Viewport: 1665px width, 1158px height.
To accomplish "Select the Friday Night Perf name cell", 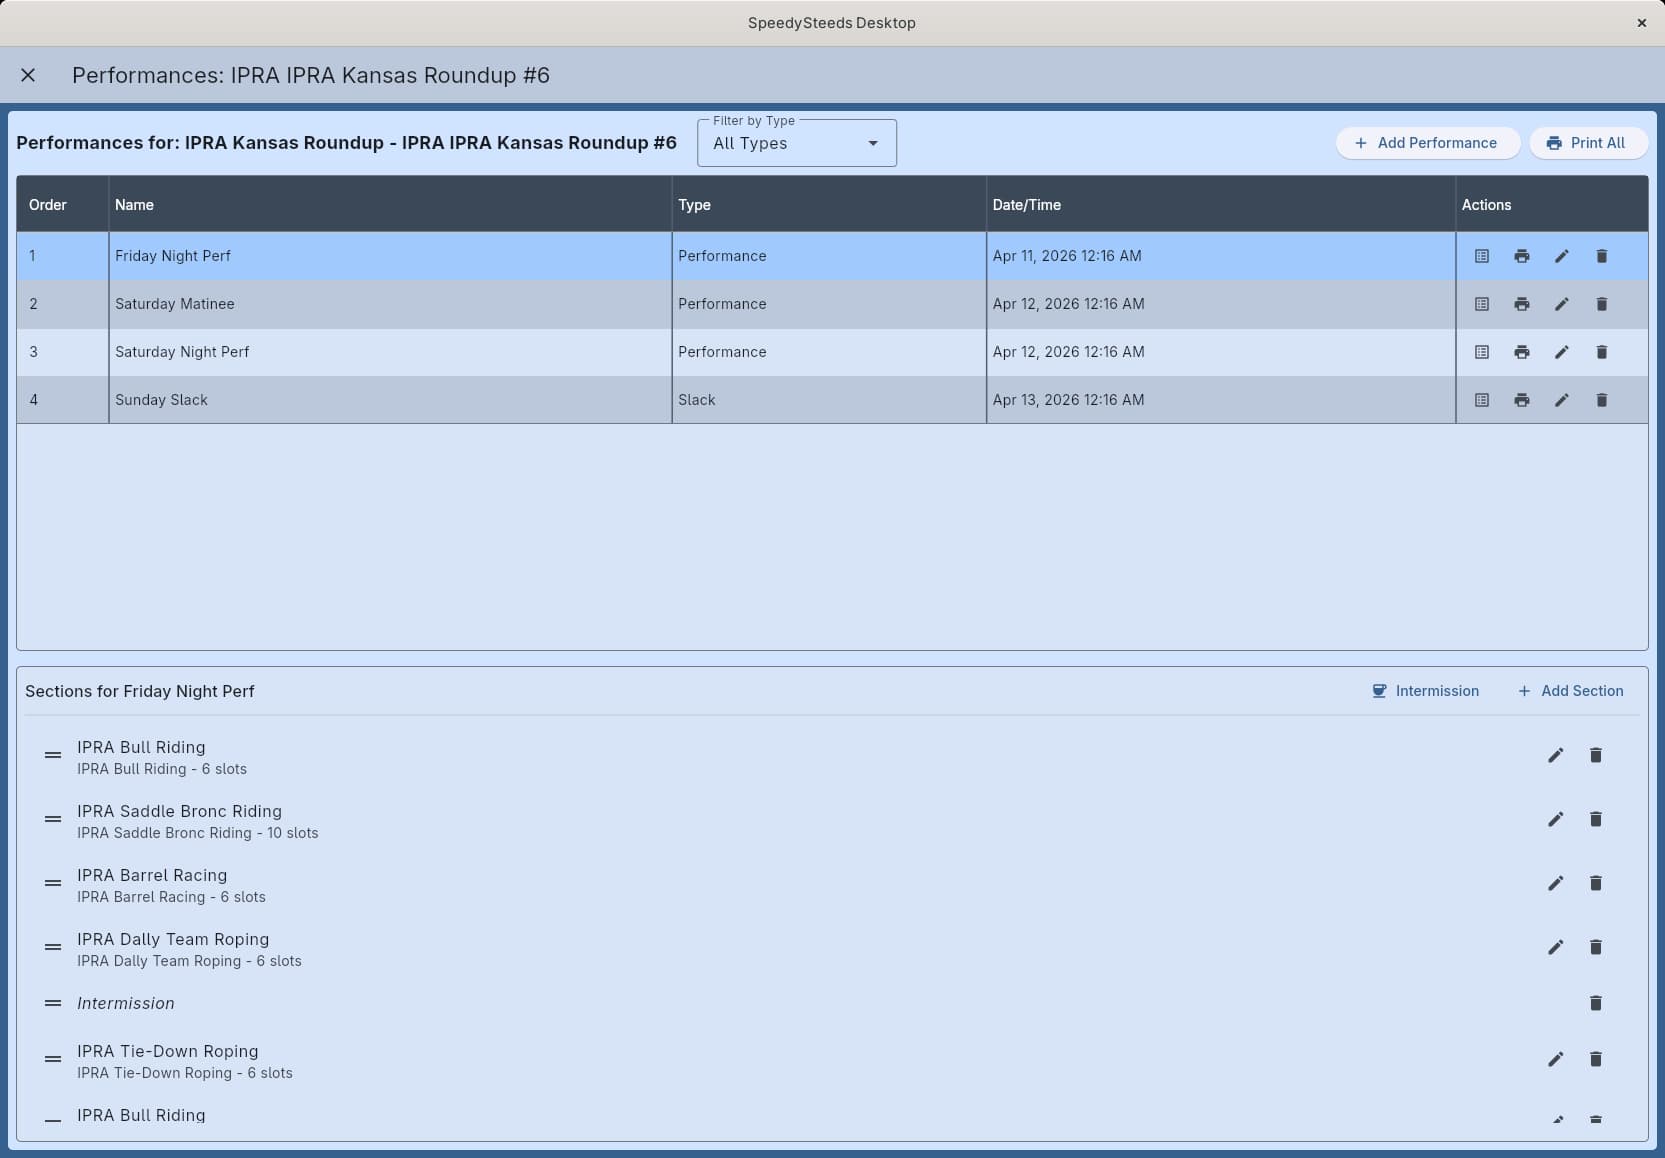I will [x=390, y=256].
